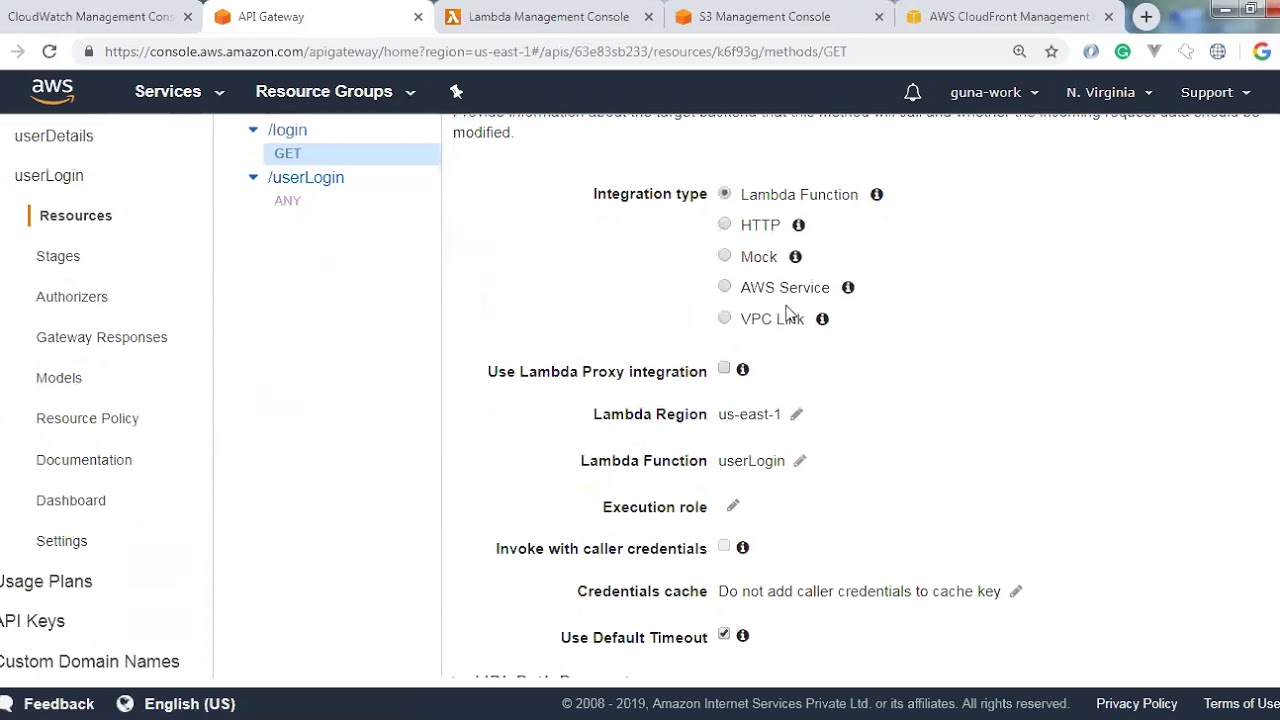The width and height of the screenshot is (1280, 720).
Task: Bookmark page with the star icon
Action: click(1051, 51)
